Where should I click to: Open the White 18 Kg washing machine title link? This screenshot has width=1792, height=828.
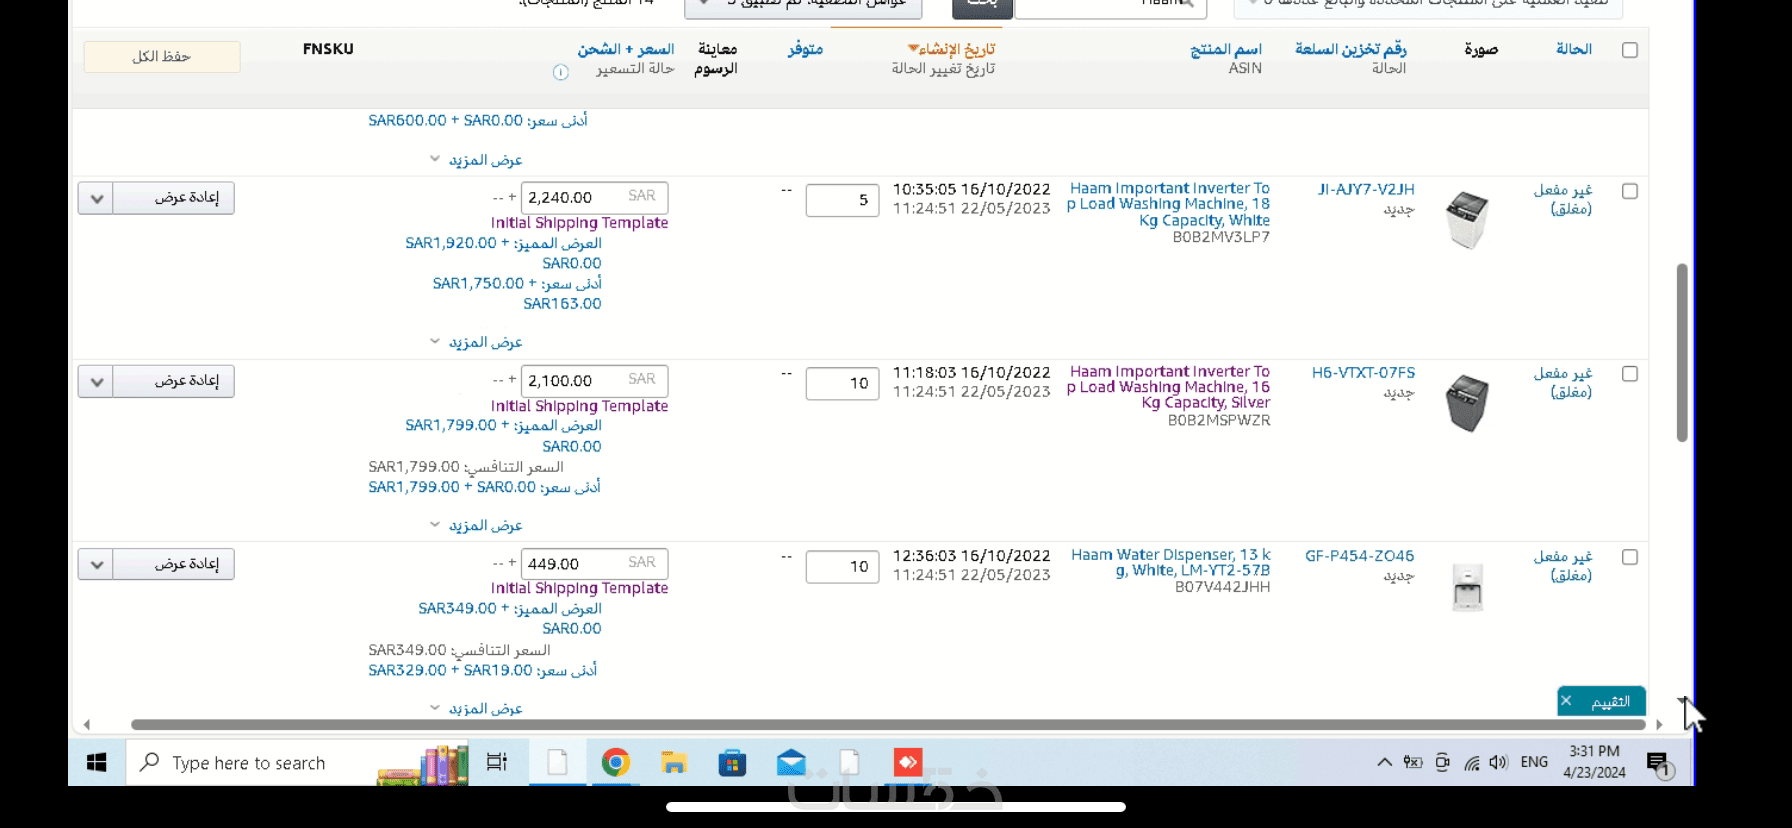1168,204
